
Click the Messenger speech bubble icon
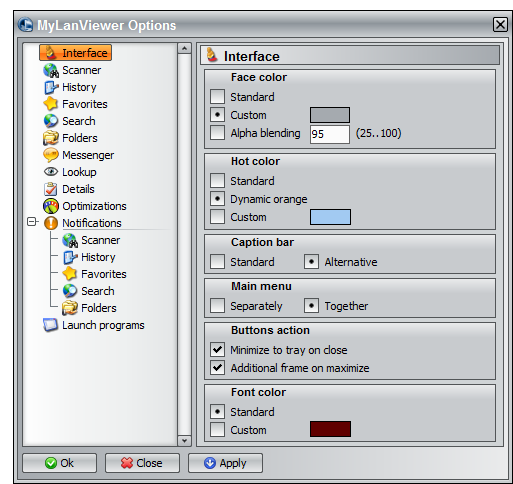coord(51,155)
